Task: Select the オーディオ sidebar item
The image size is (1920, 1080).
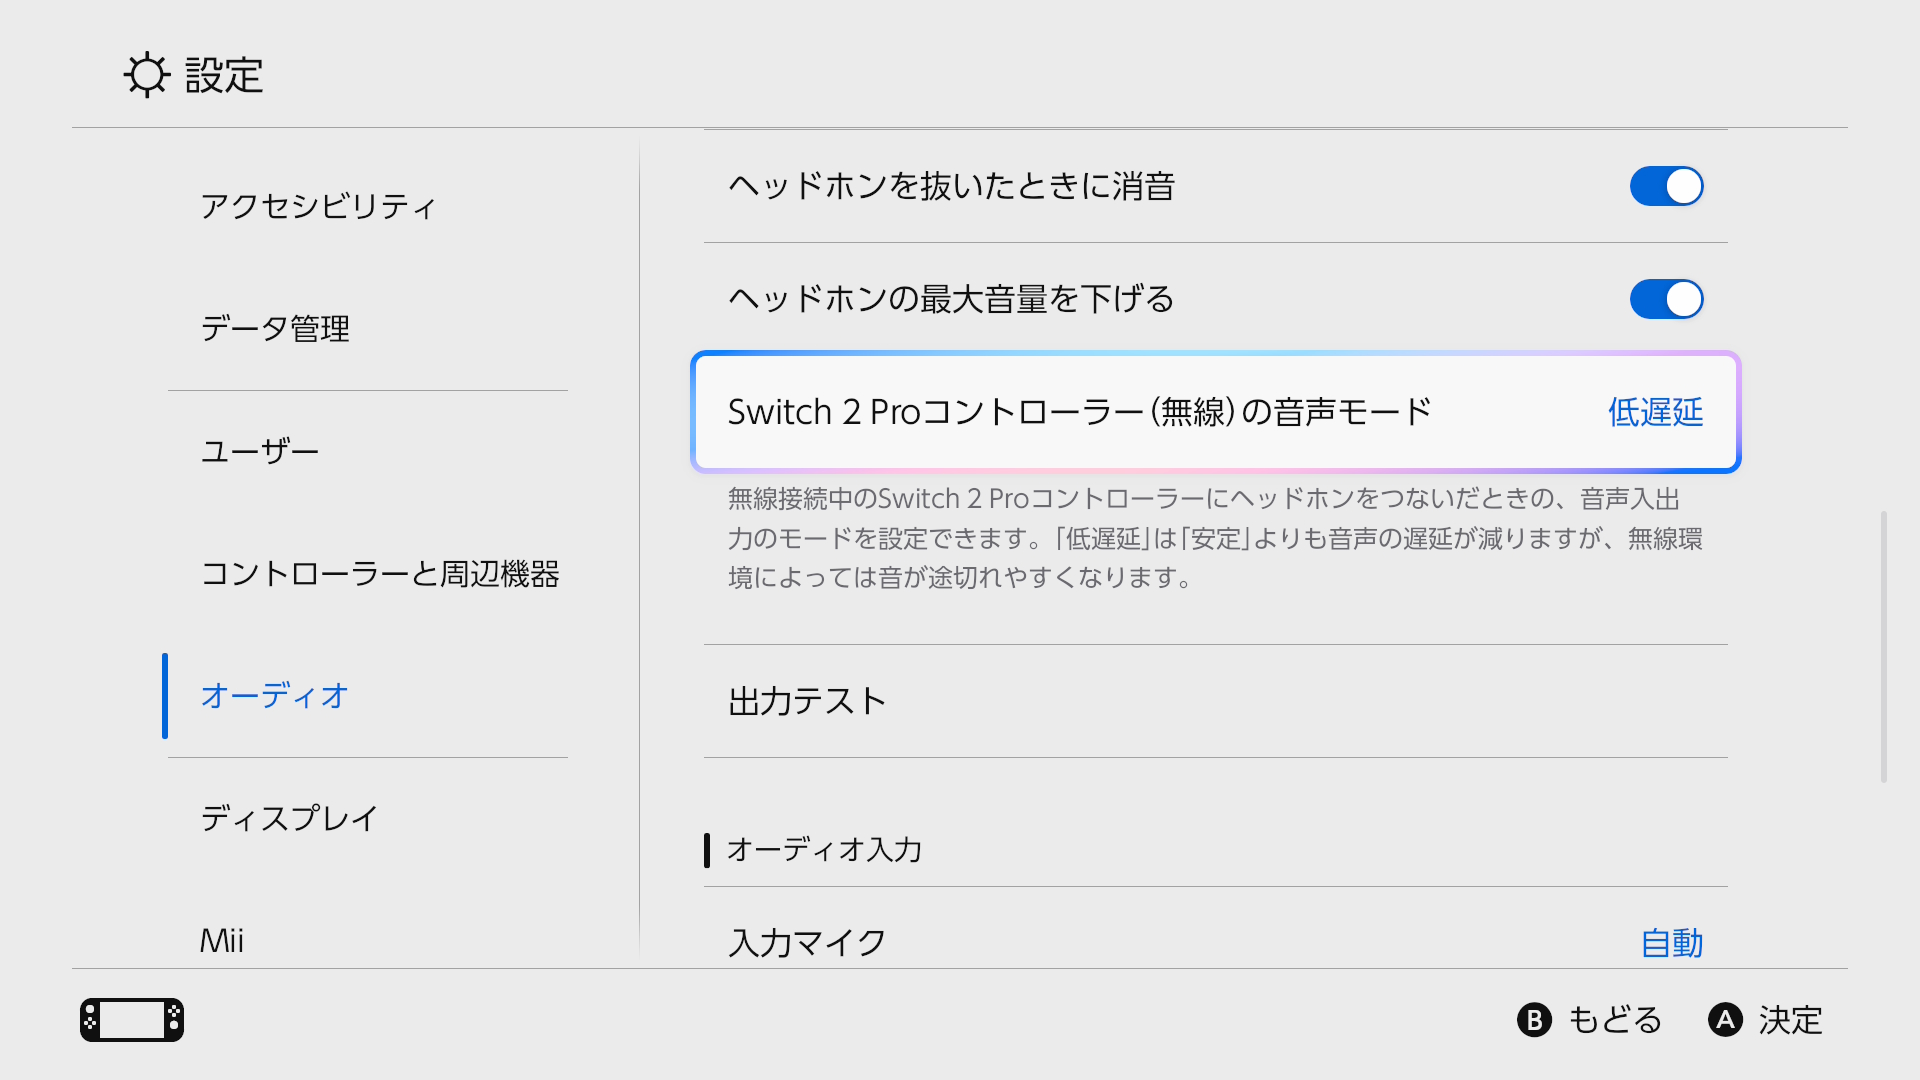Action: [x=275, y=696]
